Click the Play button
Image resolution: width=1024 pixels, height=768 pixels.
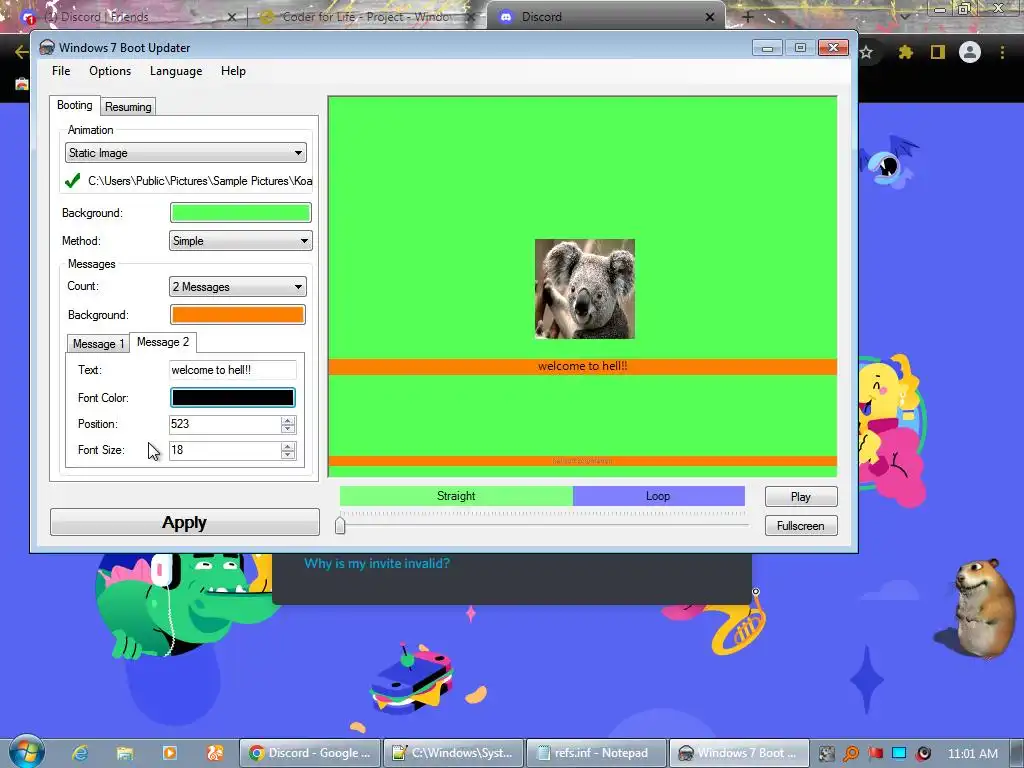801,497
